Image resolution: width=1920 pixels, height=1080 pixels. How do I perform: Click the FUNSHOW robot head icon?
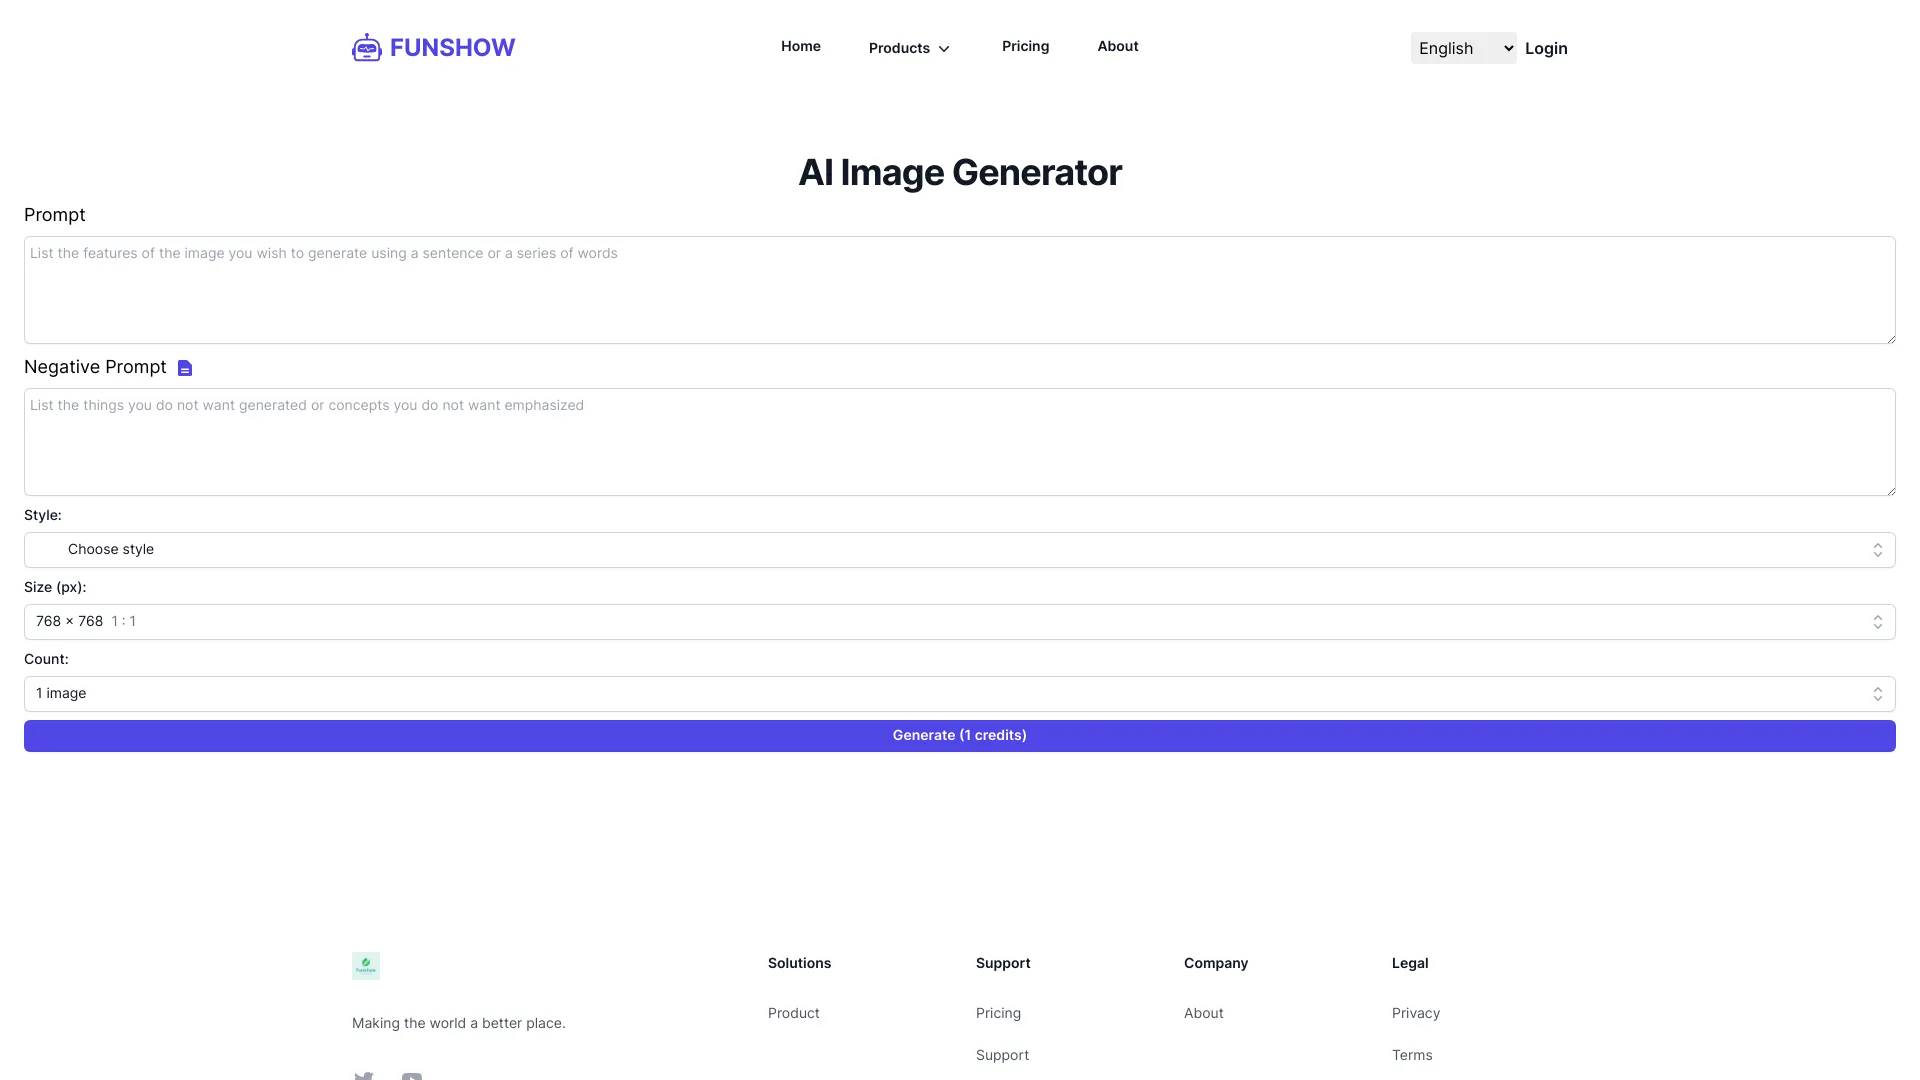[367, 47]
